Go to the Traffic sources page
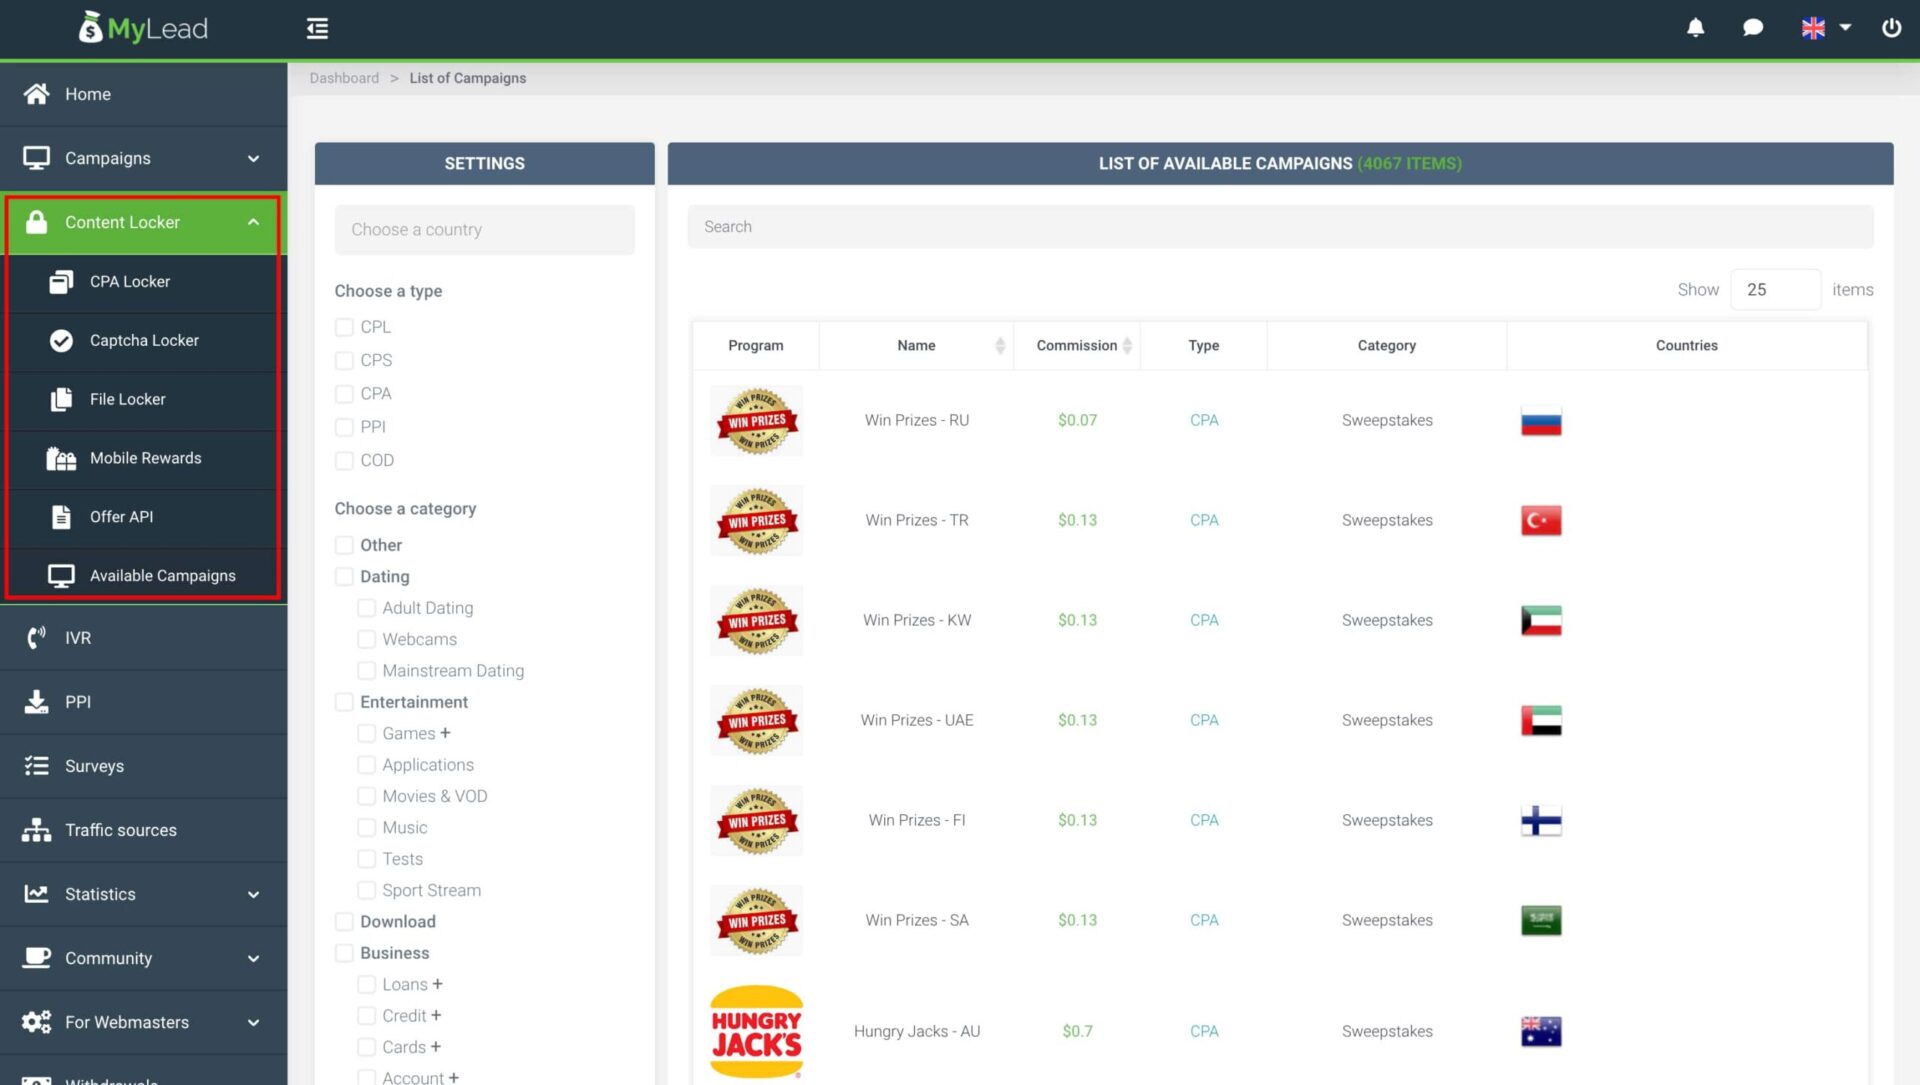 coord(120,829)
